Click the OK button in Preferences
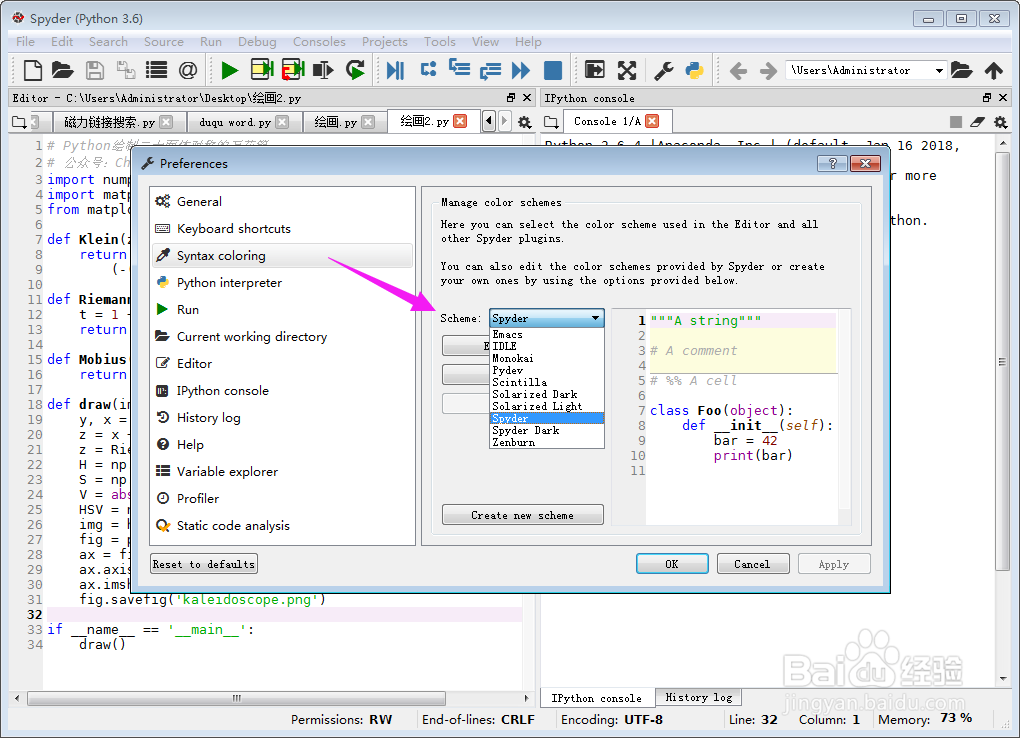 [x=672, y=564]
